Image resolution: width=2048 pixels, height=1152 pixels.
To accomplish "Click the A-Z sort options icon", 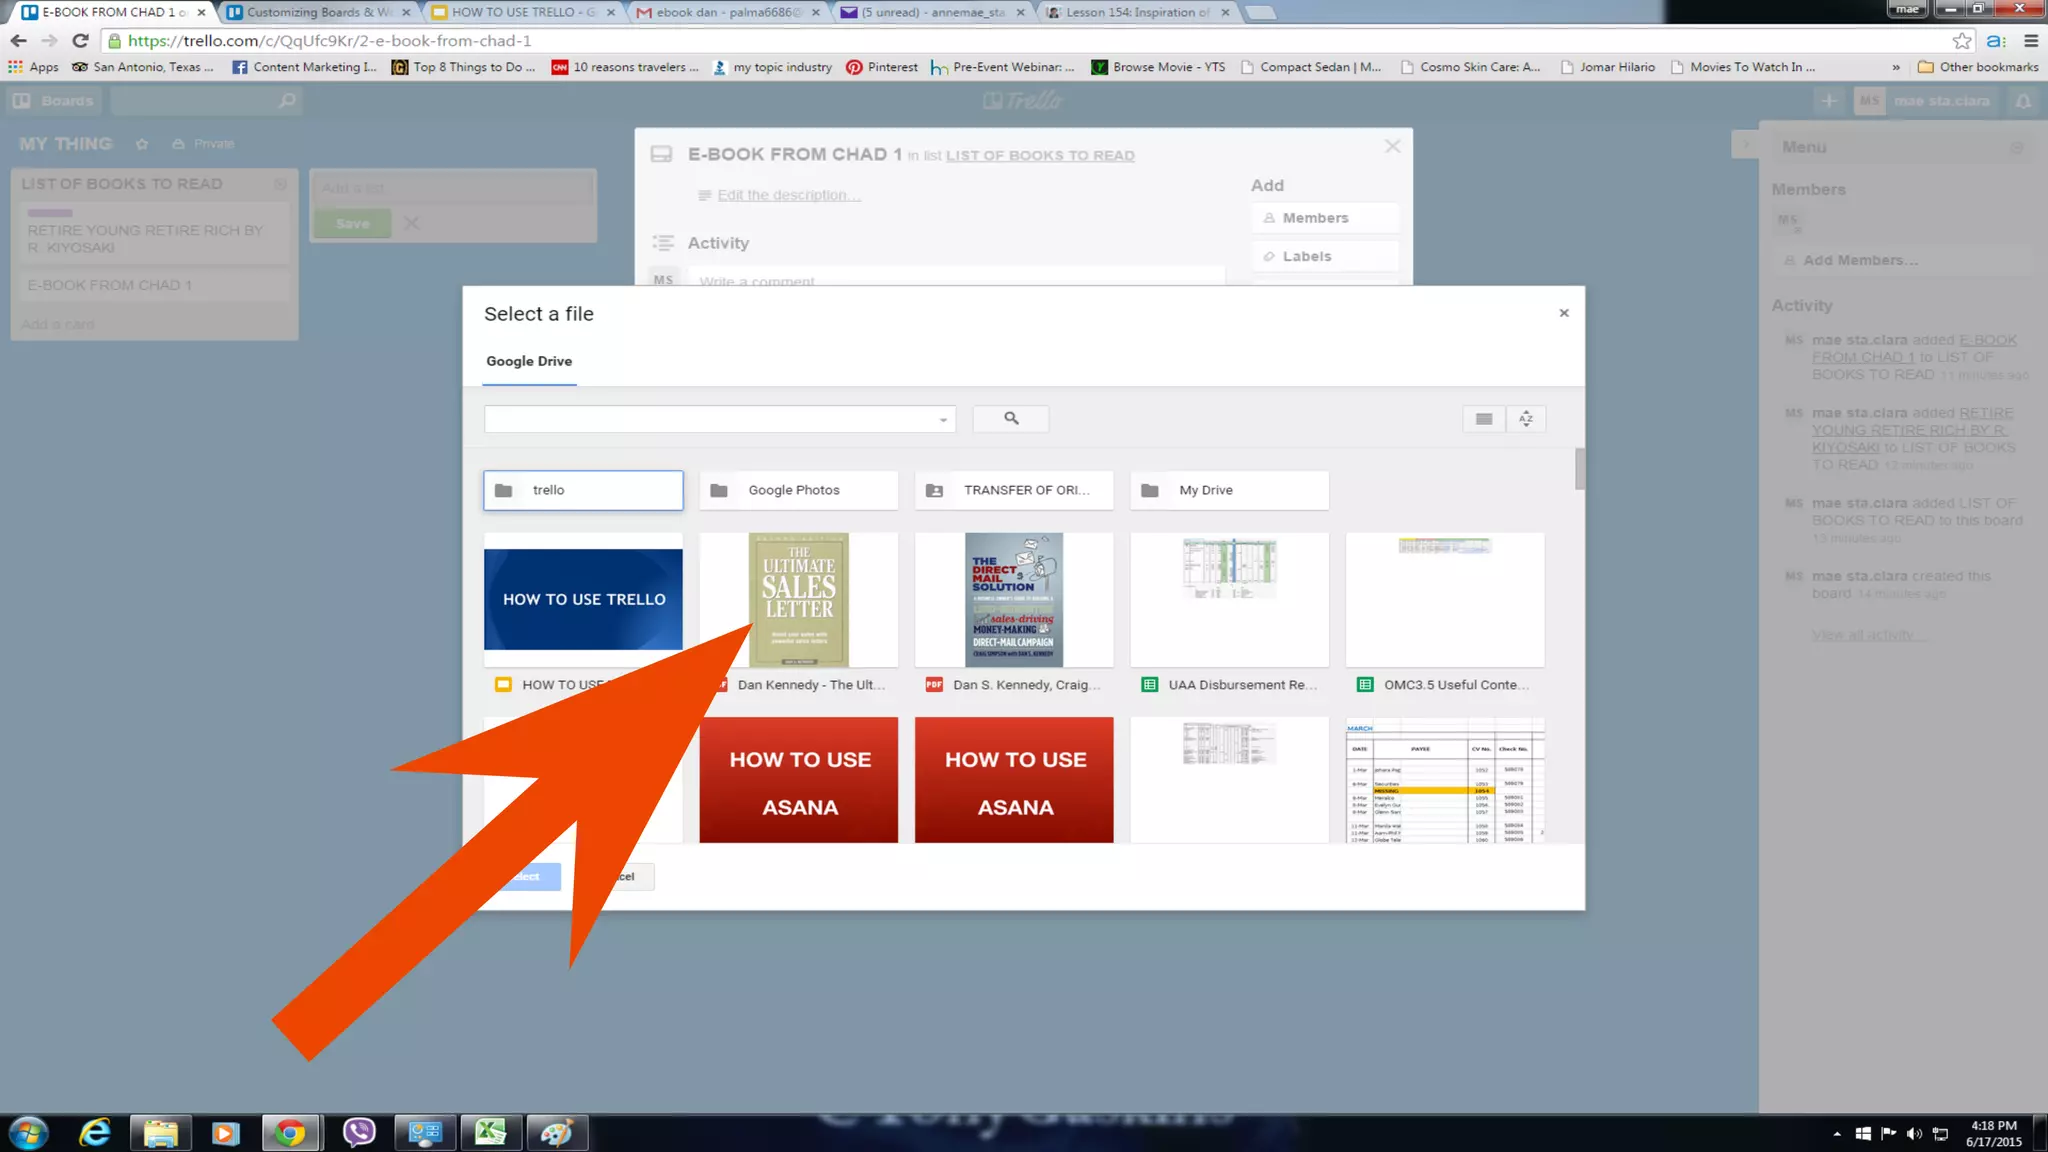I will point(1526,419).
